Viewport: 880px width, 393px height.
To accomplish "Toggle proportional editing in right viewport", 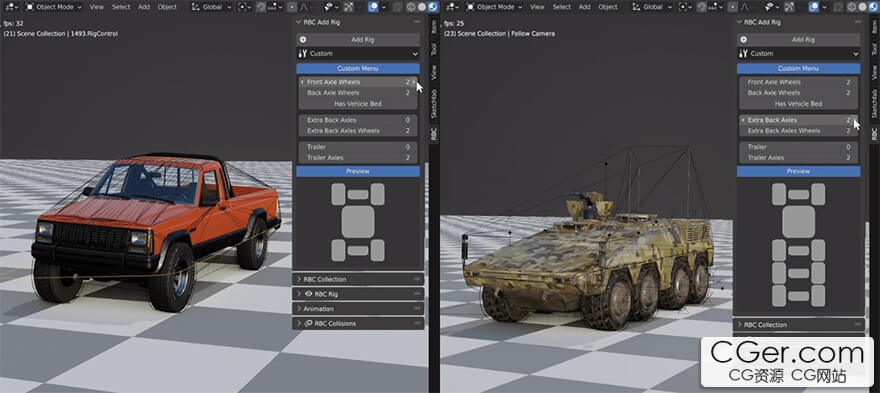I will coord(733,7).
